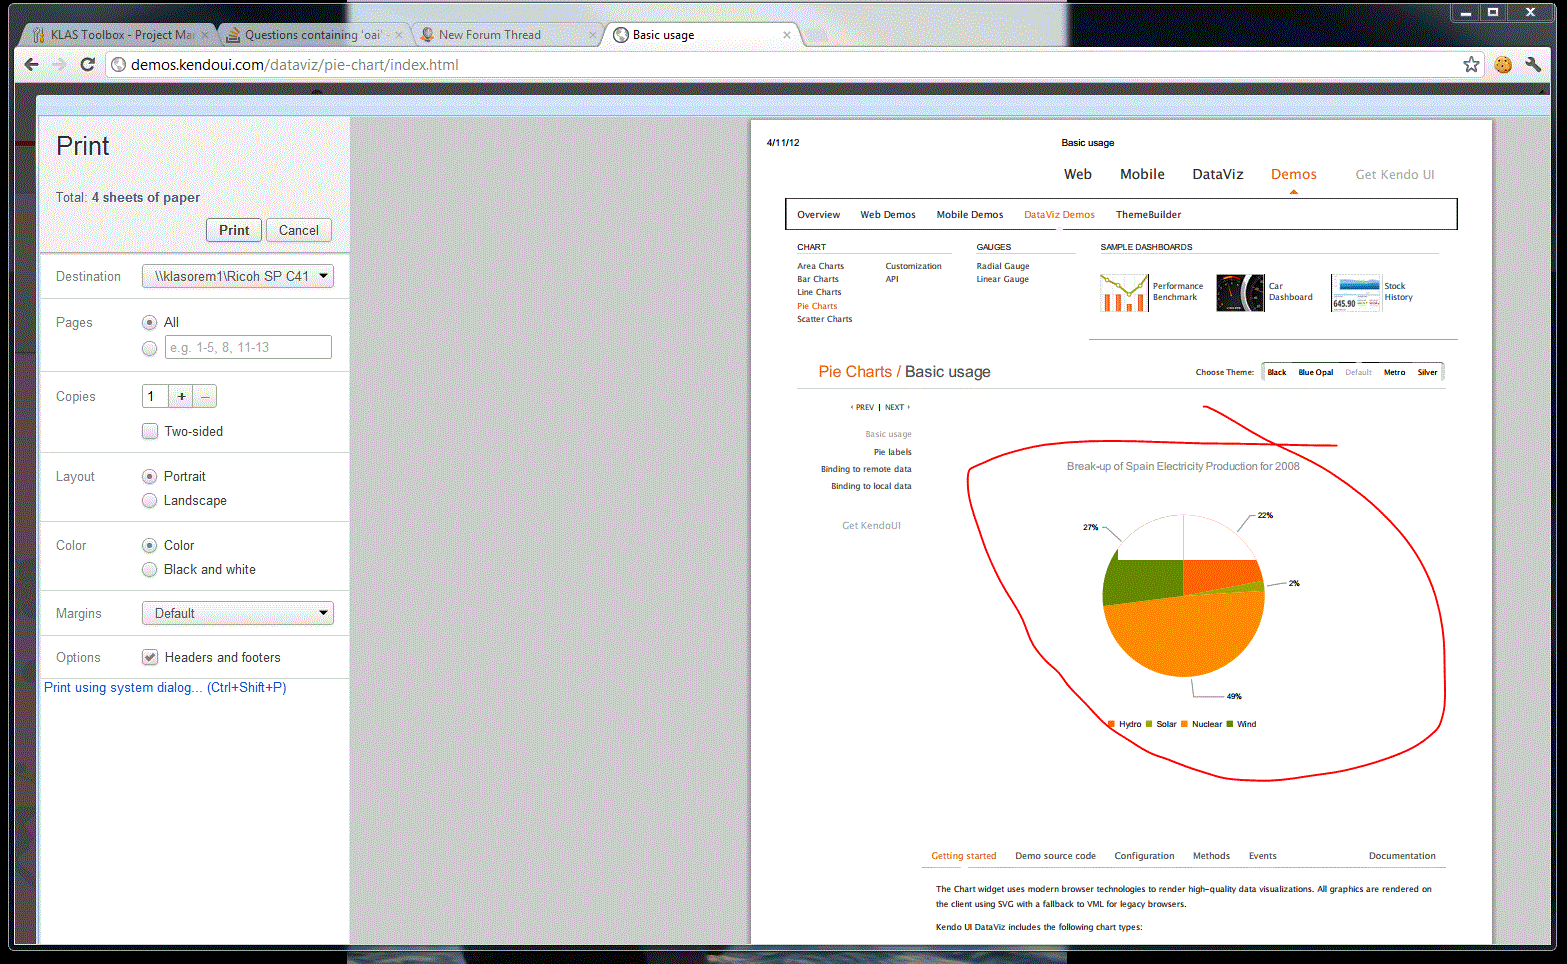The width and height of the screenshot is (1567, 964).
Task: Click Web Demos in the preview menu
Action: tap(888, 215)
